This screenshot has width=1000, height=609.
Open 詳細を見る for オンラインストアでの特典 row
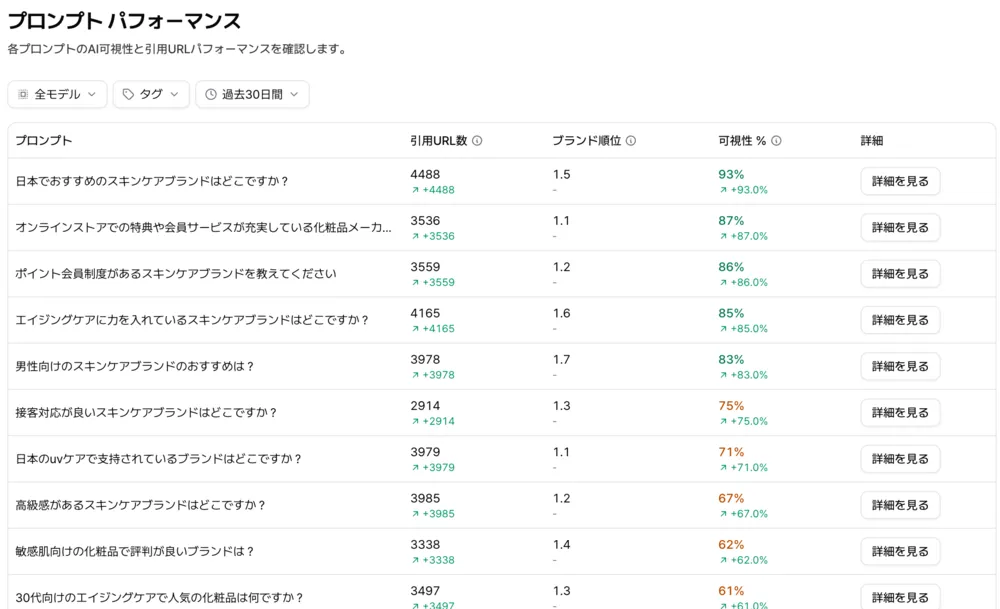(900, 228)
